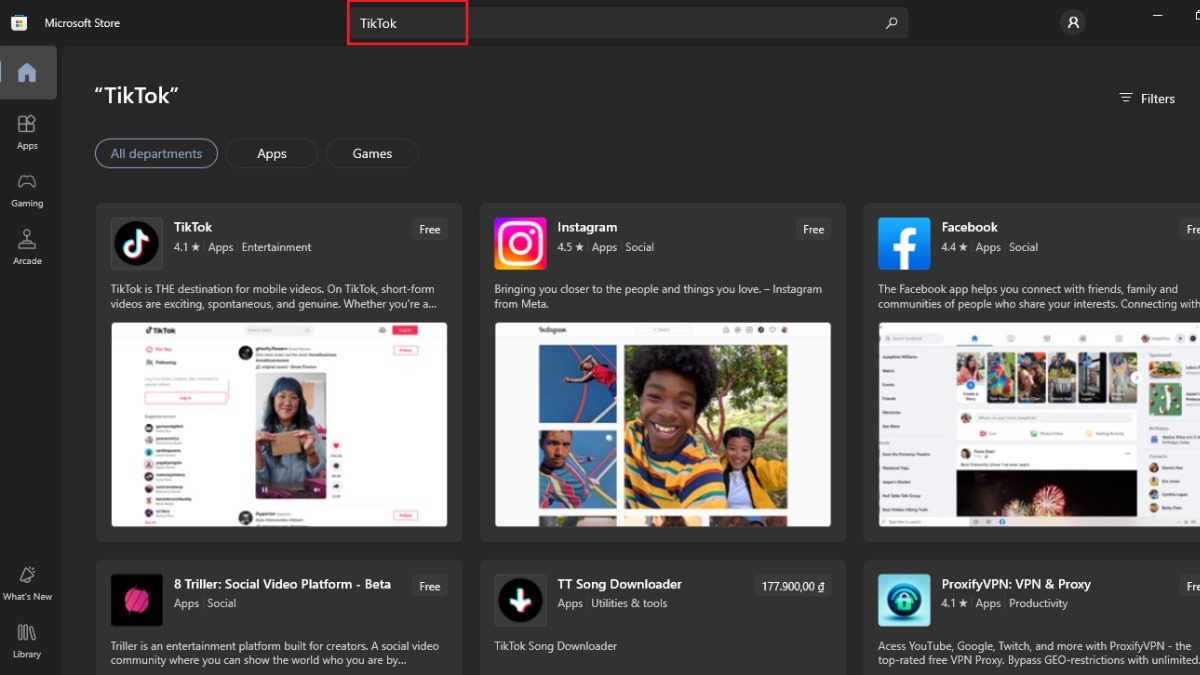The height and width of the screenshot is (675, 1200).
Task: Click the search magnifier icon
Action: [892, 23]
